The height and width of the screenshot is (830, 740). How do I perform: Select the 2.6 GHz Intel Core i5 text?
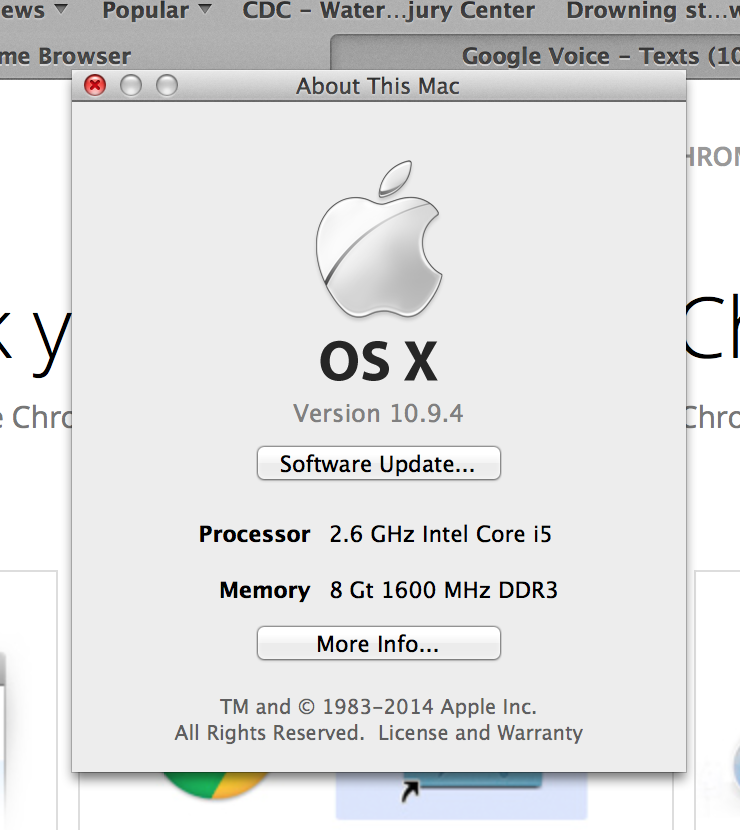440,534
